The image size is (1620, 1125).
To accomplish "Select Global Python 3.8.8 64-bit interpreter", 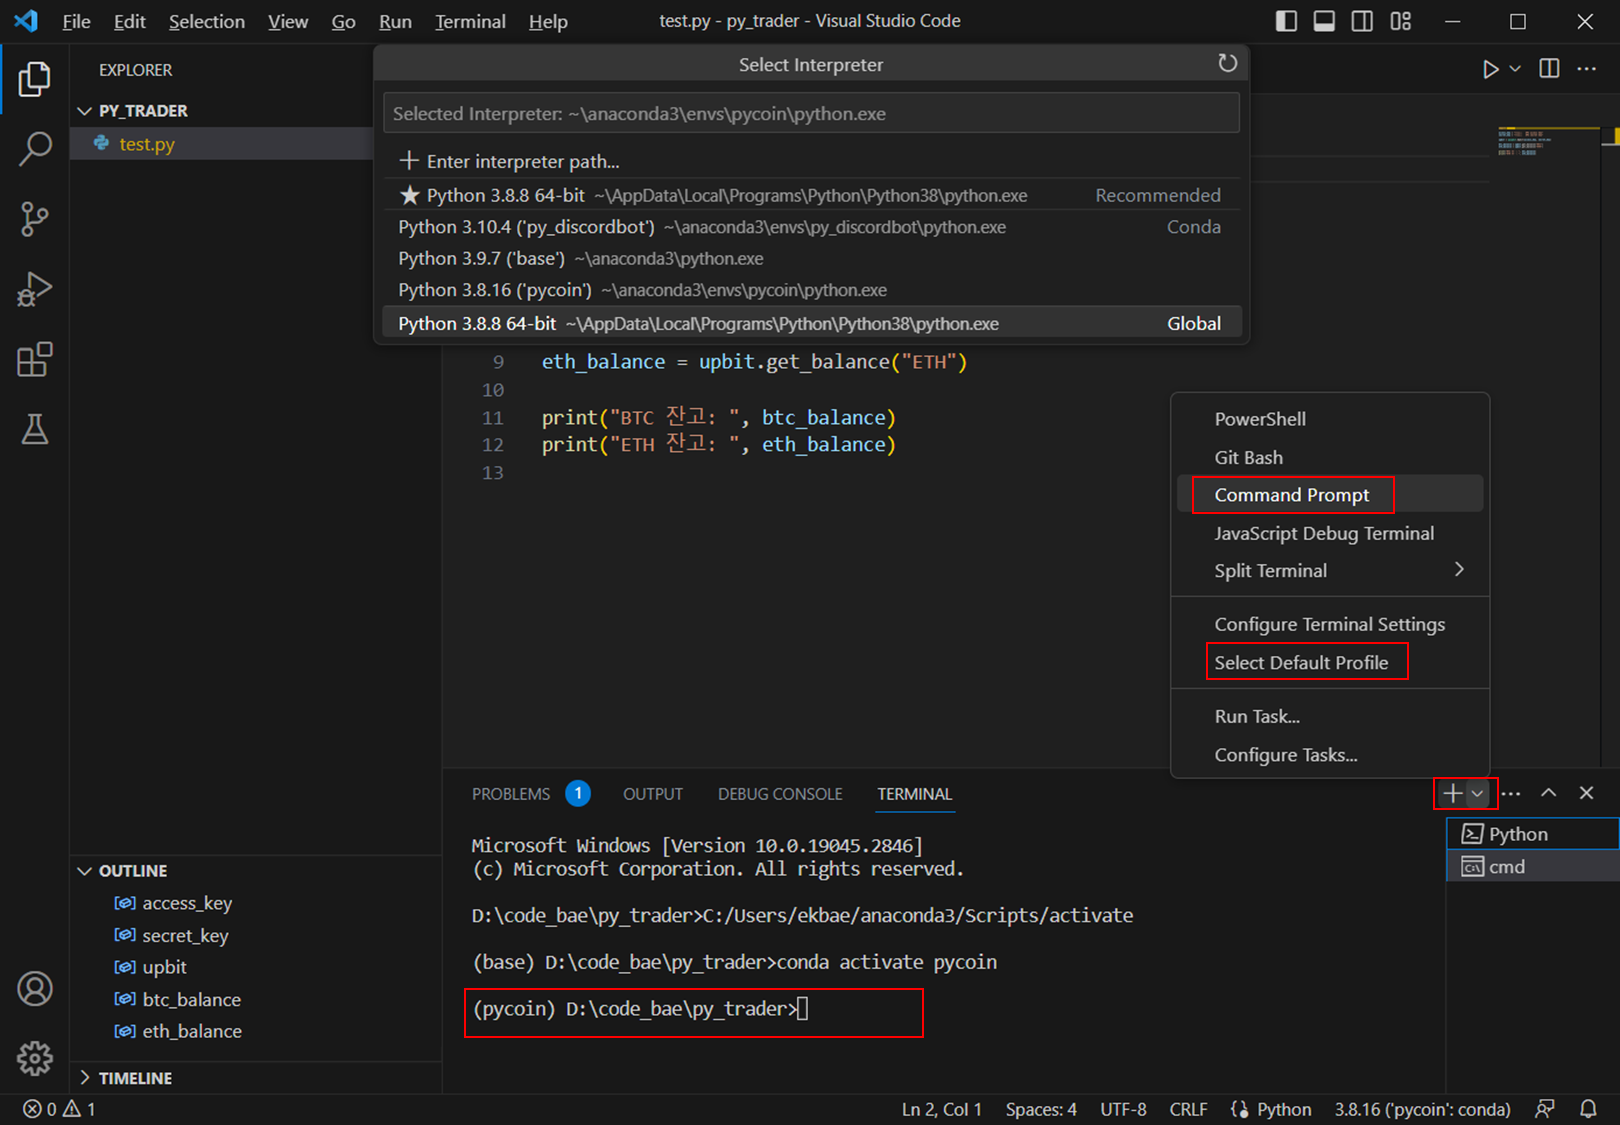I will [x=811, y=323].
